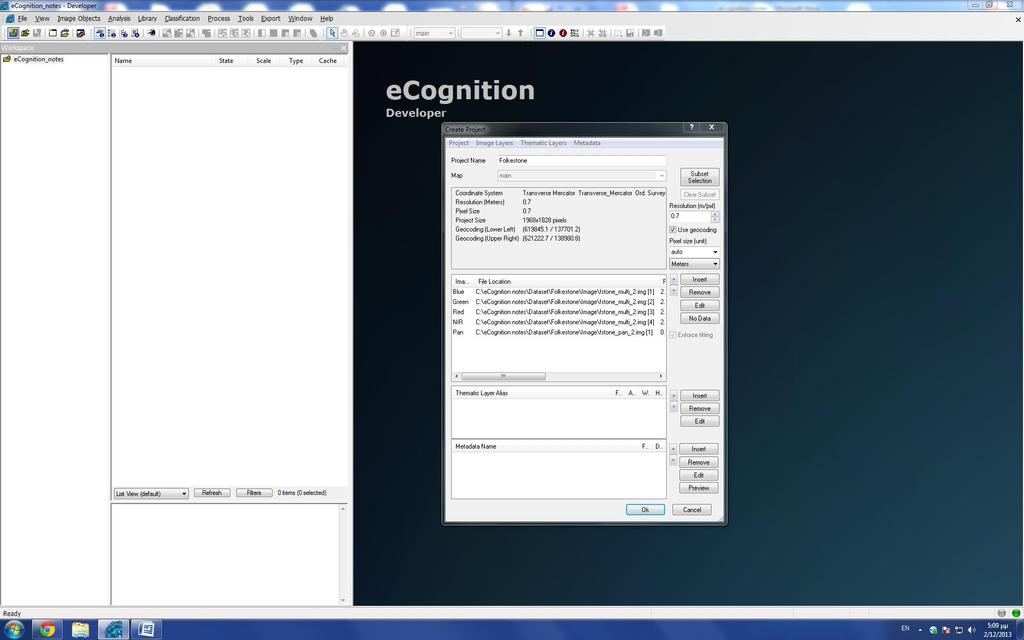Open the Process menu

click(219, 18)
